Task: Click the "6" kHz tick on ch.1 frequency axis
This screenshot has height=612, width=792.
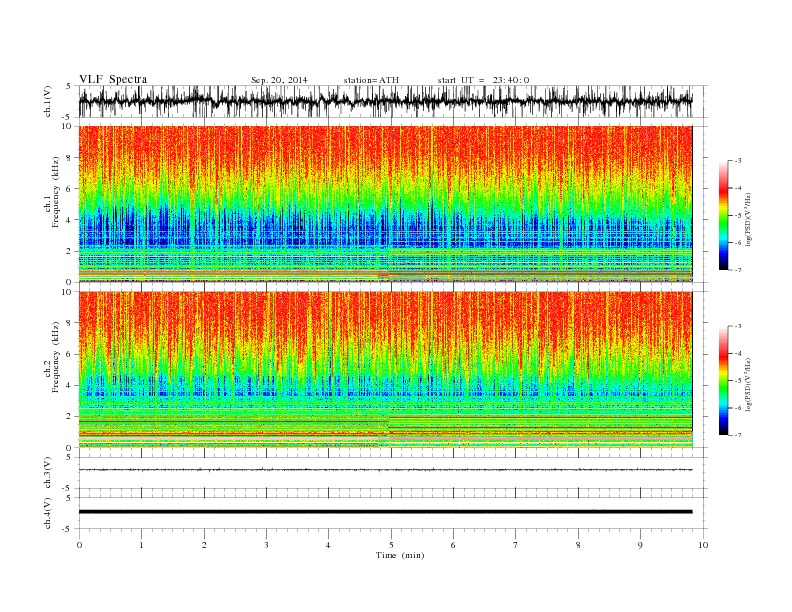Action: (70, 189)
